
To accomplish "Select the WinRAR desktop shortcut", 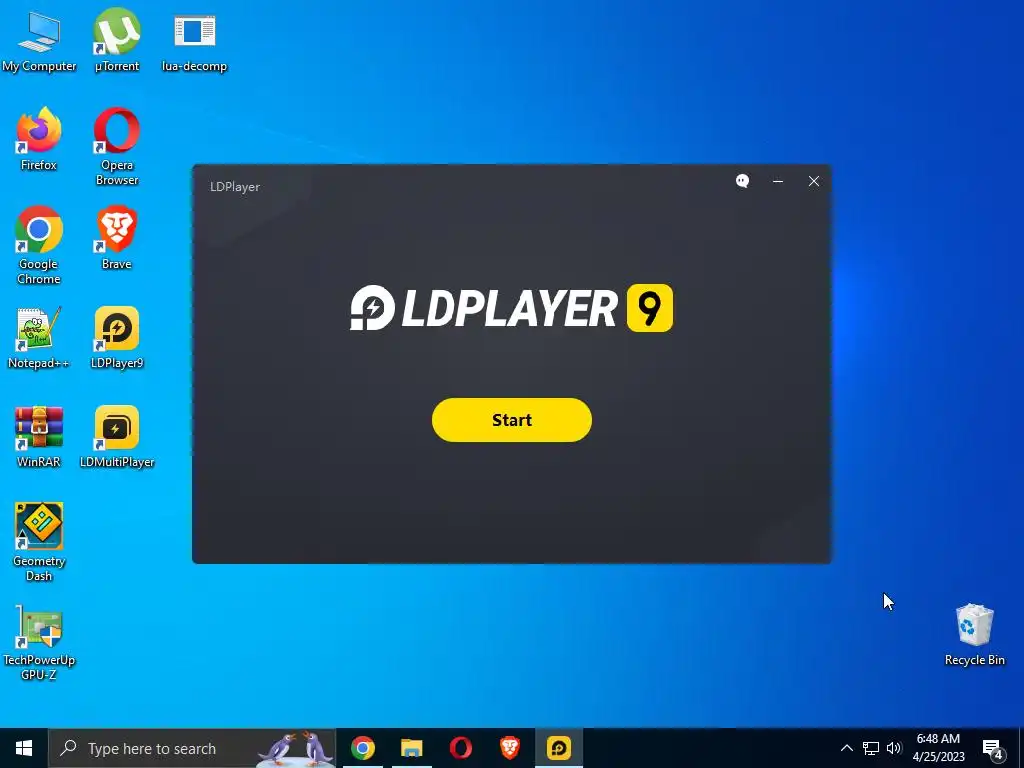I will point(39,437).
